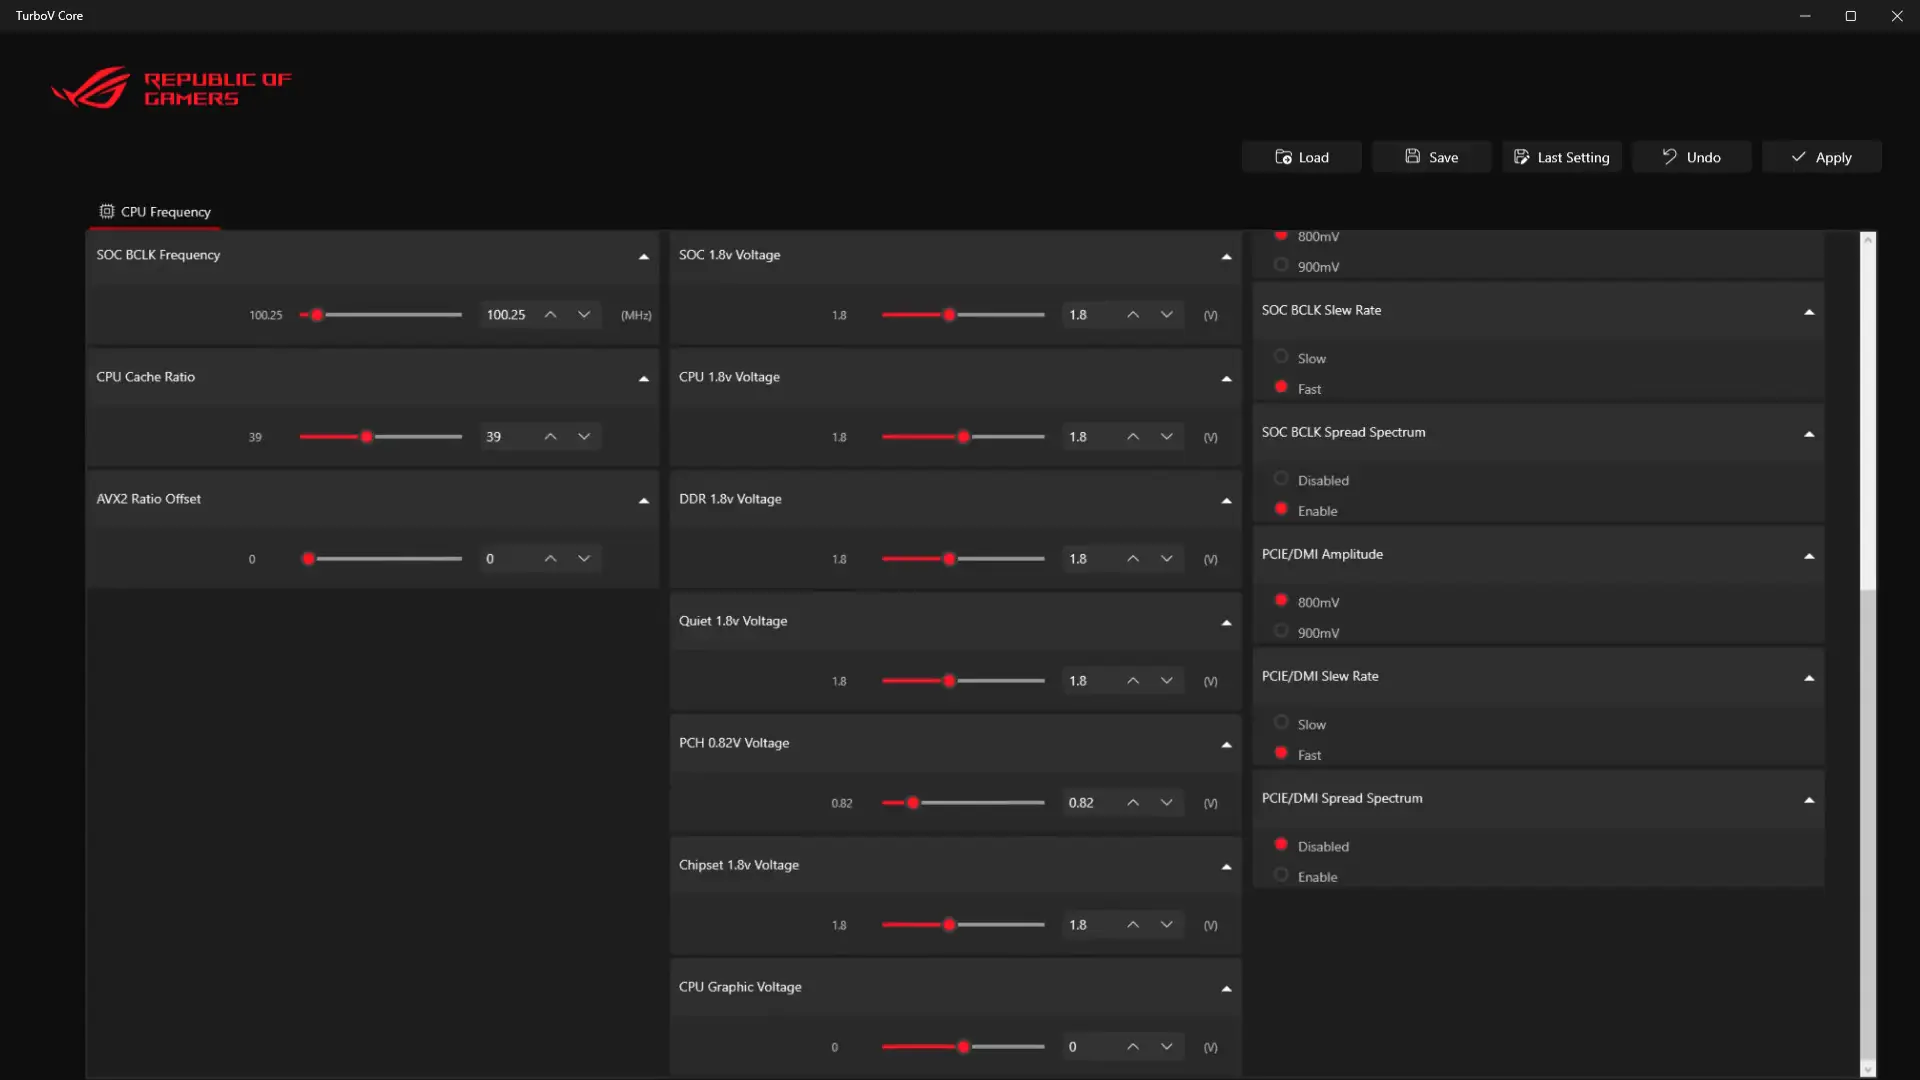Open the CPU Frequency tab
The image size is (1920, 1080).
tap(155, 212)
